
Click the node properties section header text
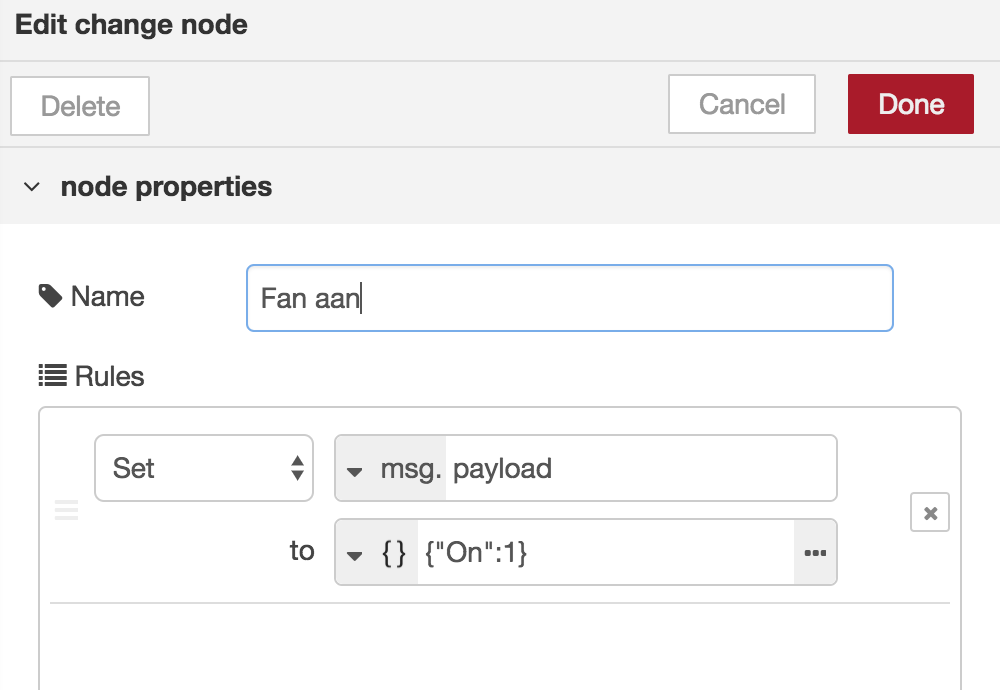click(x=166, y=187)
